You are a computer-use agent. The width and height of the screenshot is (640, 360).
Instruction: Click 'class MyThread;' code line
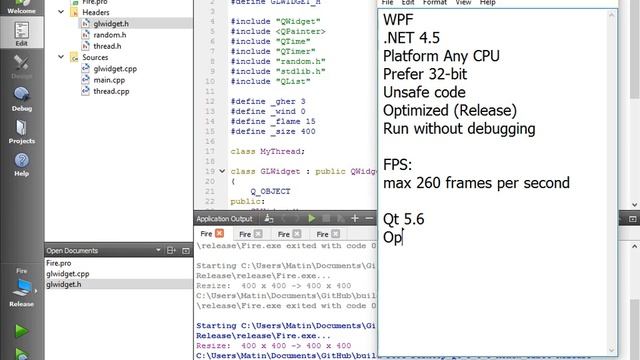point(267,151)
